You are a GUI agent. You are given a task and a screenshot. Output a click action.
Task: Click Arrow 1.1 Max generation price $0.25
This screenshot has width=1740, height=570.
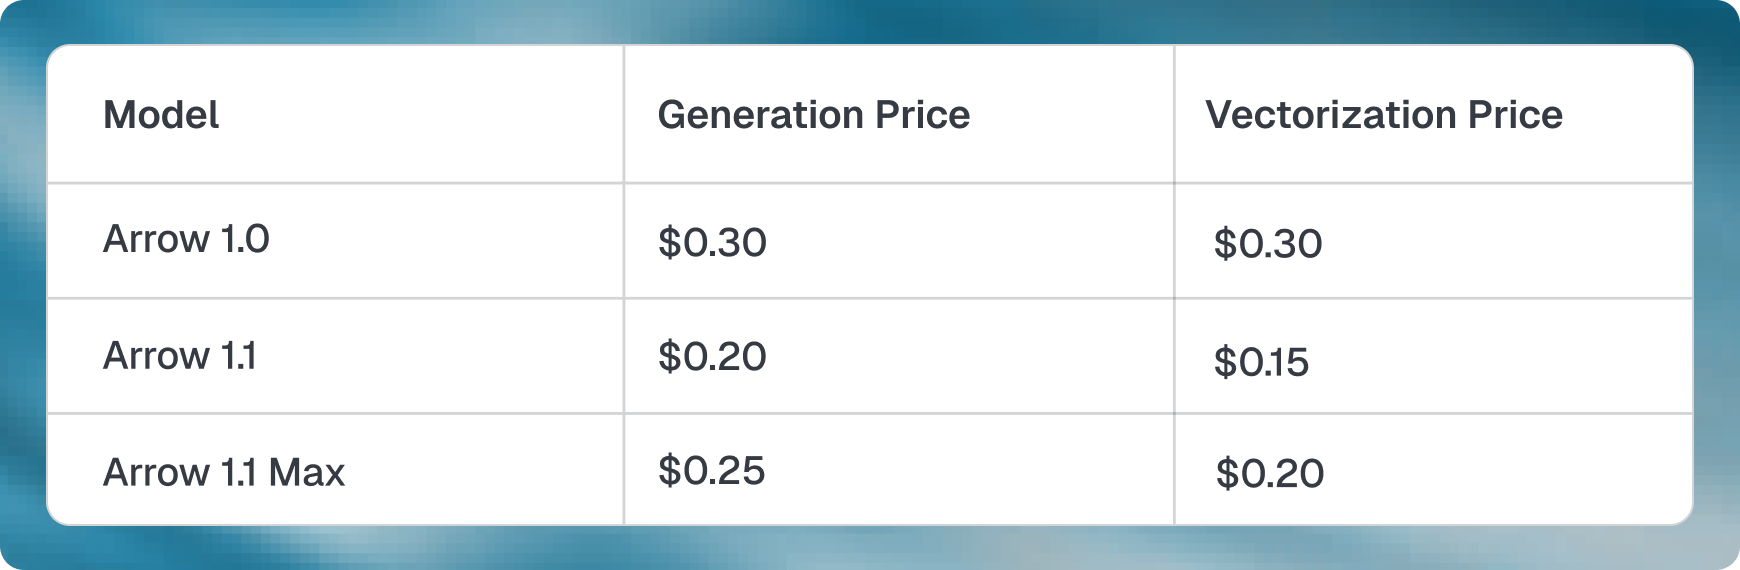711,471
